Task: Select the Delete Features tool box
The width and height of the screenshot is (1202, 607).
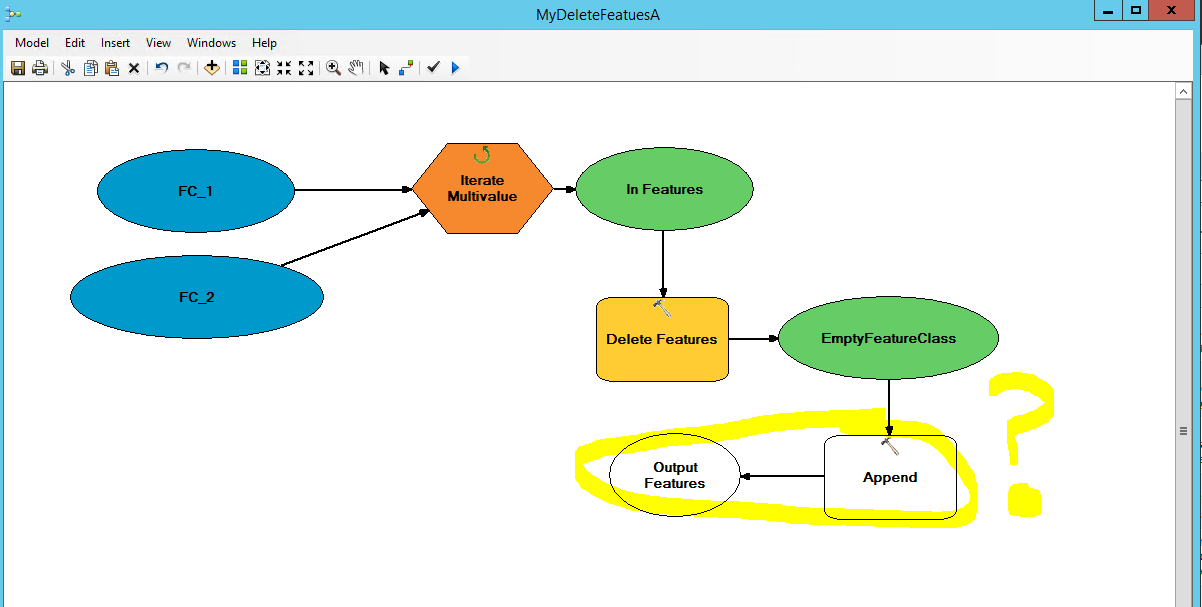Action: (662, 339)
